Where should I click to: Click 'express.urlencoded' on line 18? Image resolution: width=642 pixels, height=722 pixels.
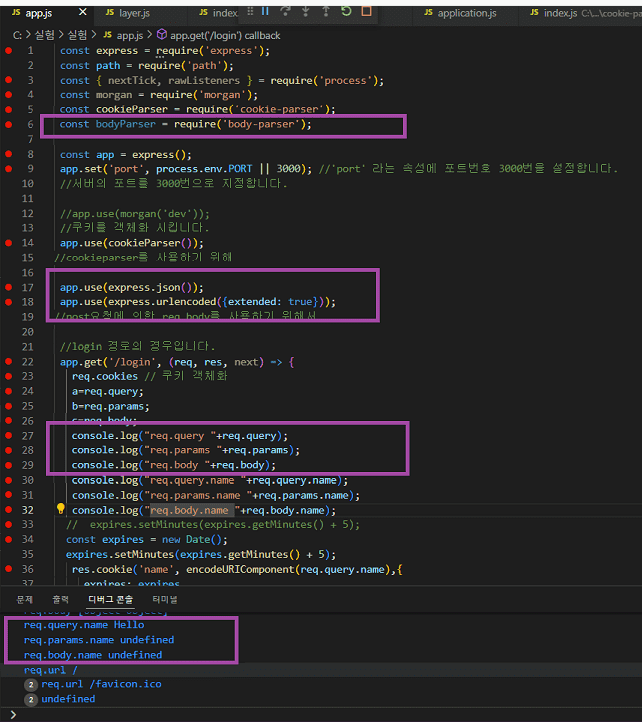(x=162, y=302)
